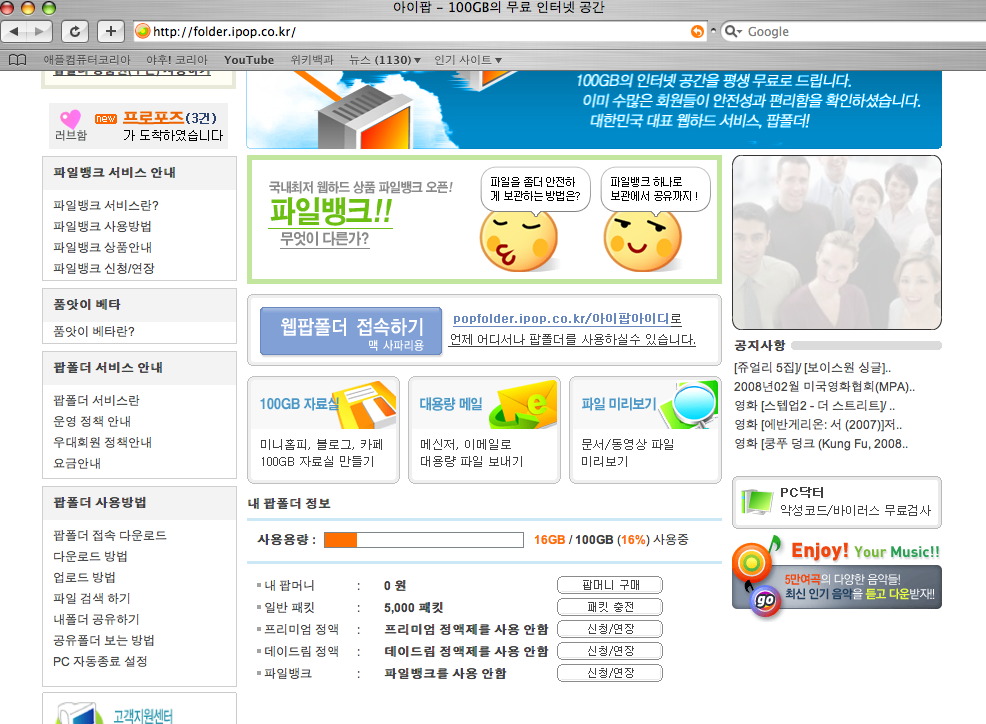Open the bookmarks book icon
Screen dimensions: 986x724
18,60
